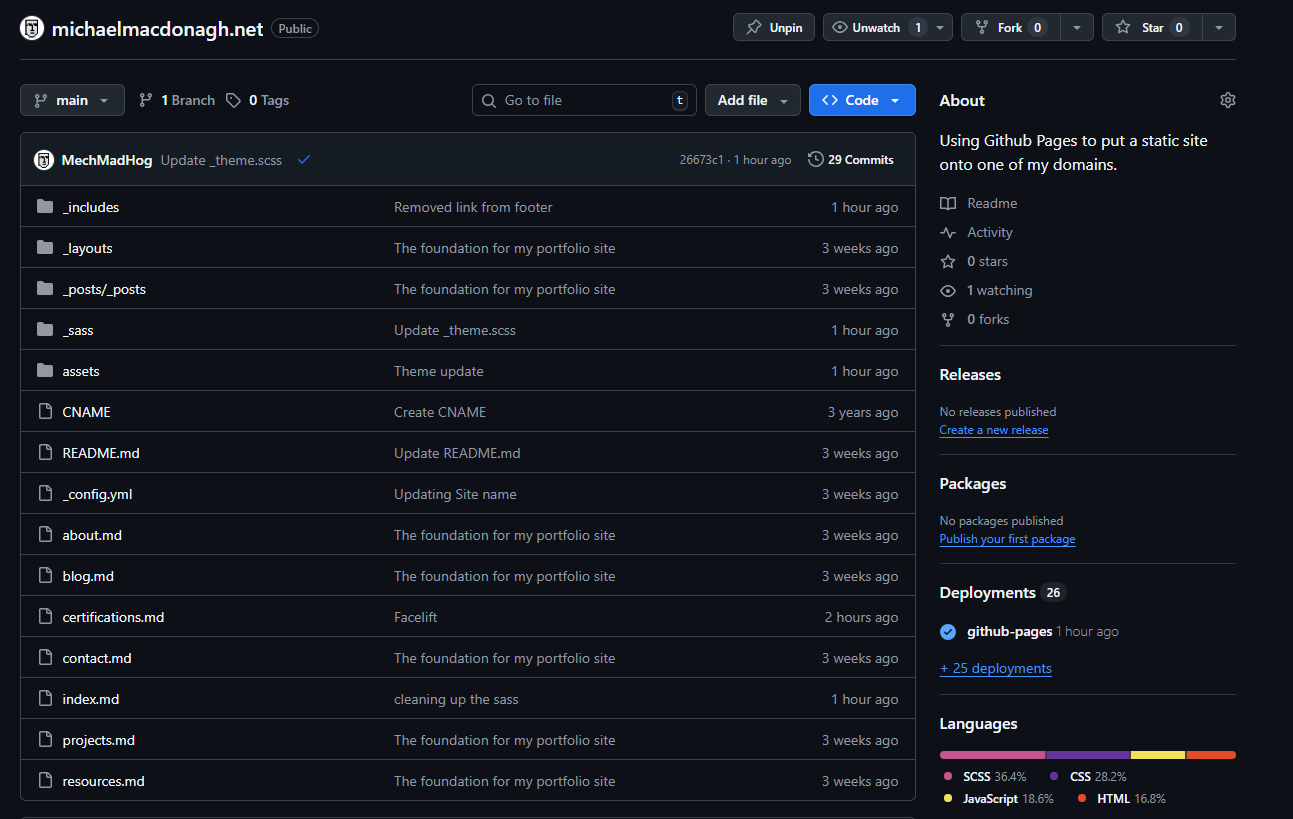The image size is (1293, 819).
Task: Fork the repository
Action: tap(1010, 28)
